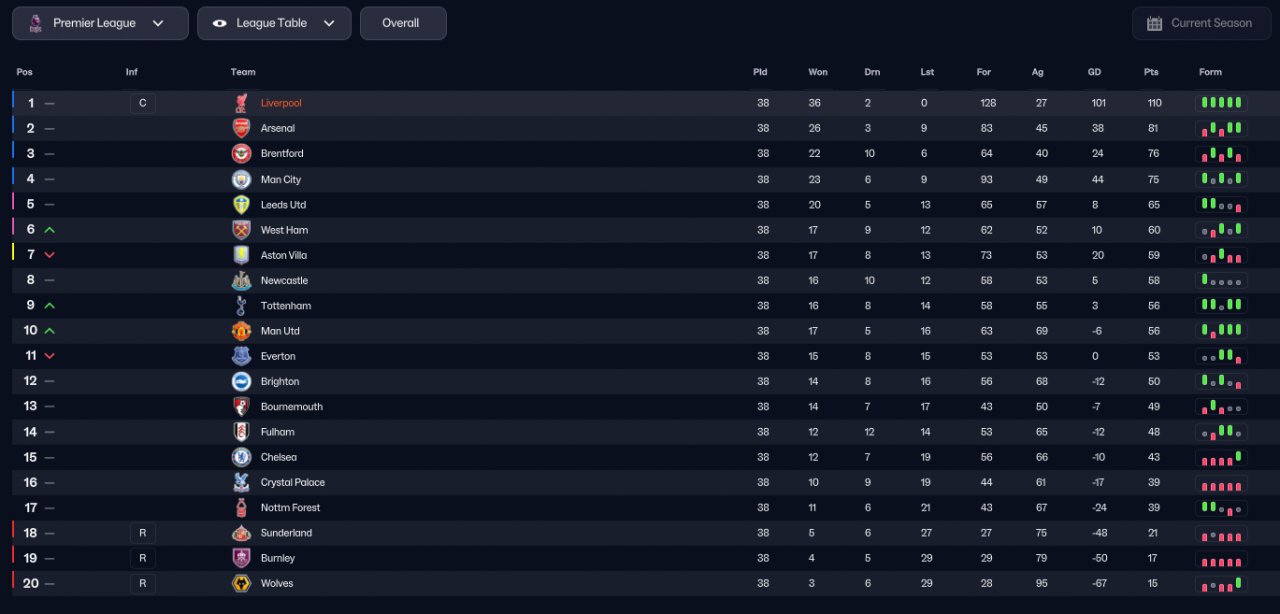Sort table by Form column header
1280x614 pixels.
coord(1211,72)
